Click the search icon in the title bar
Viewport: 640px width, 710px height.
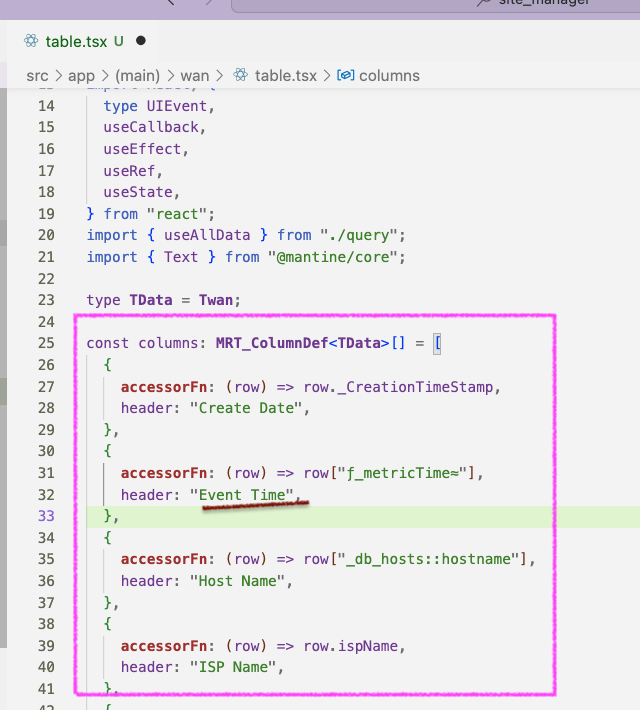point(484,3)
